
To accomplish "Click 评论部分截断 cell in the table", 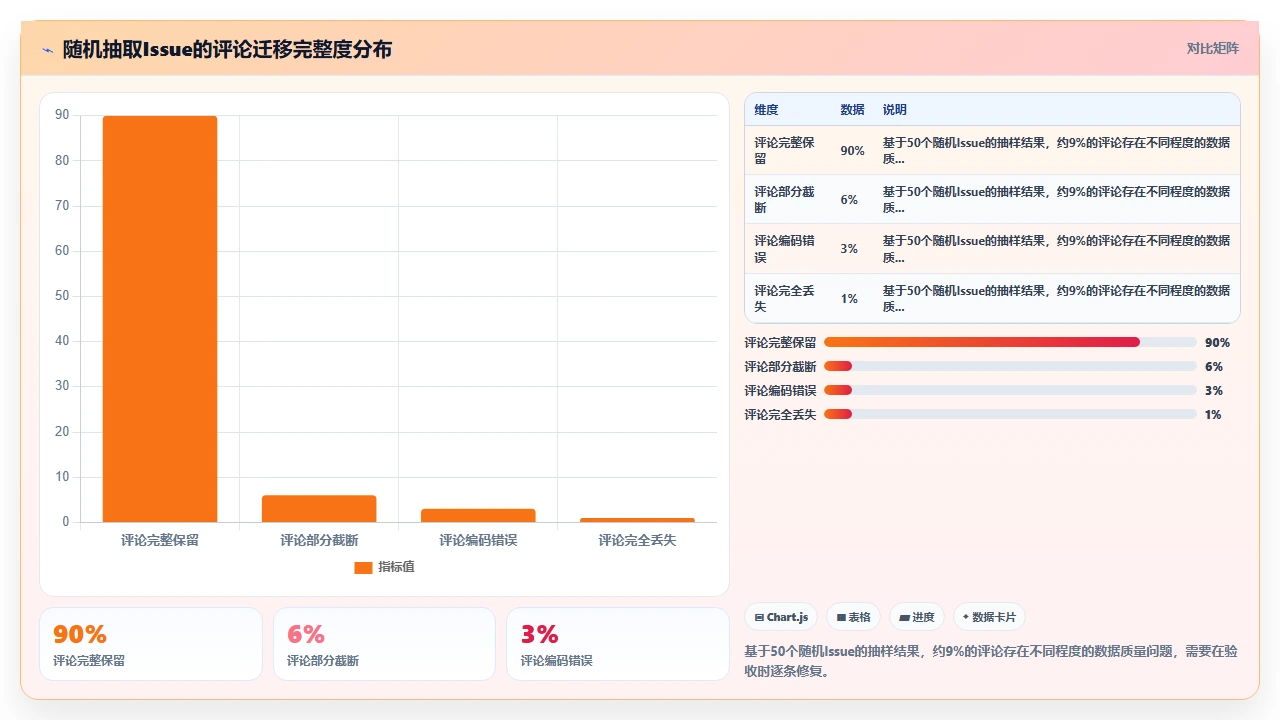I will (x=785, y=199).
